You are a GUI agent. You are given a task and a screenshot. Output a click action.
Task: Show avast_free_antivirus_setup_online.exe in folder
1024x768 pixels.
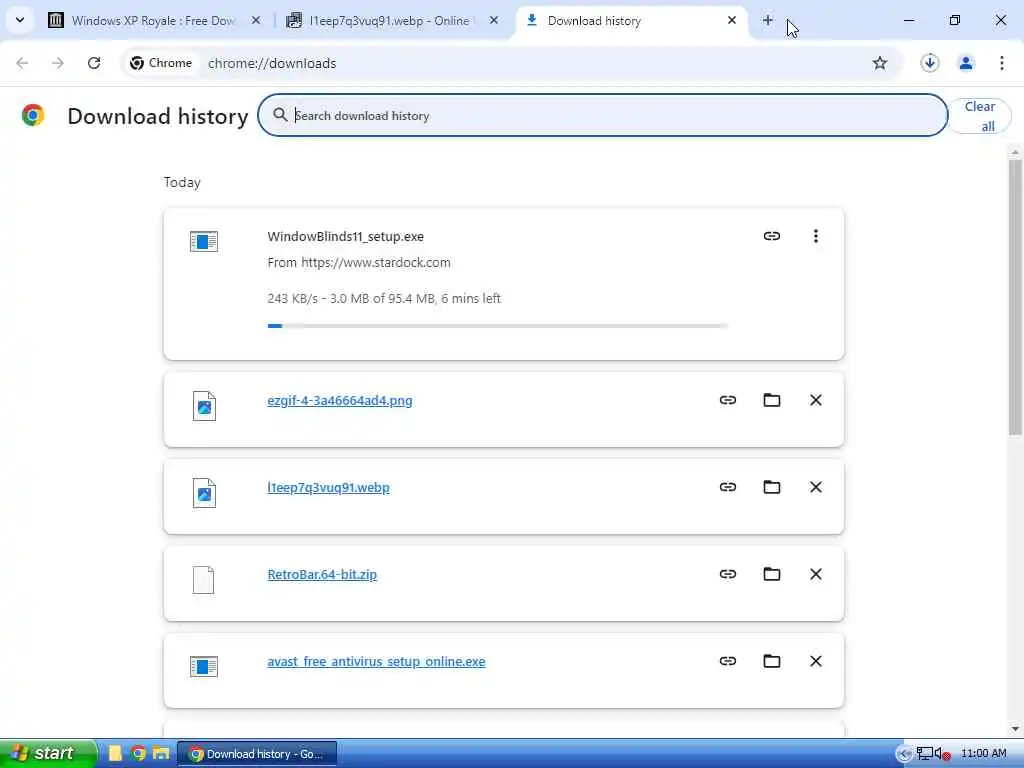pos(771,660)
